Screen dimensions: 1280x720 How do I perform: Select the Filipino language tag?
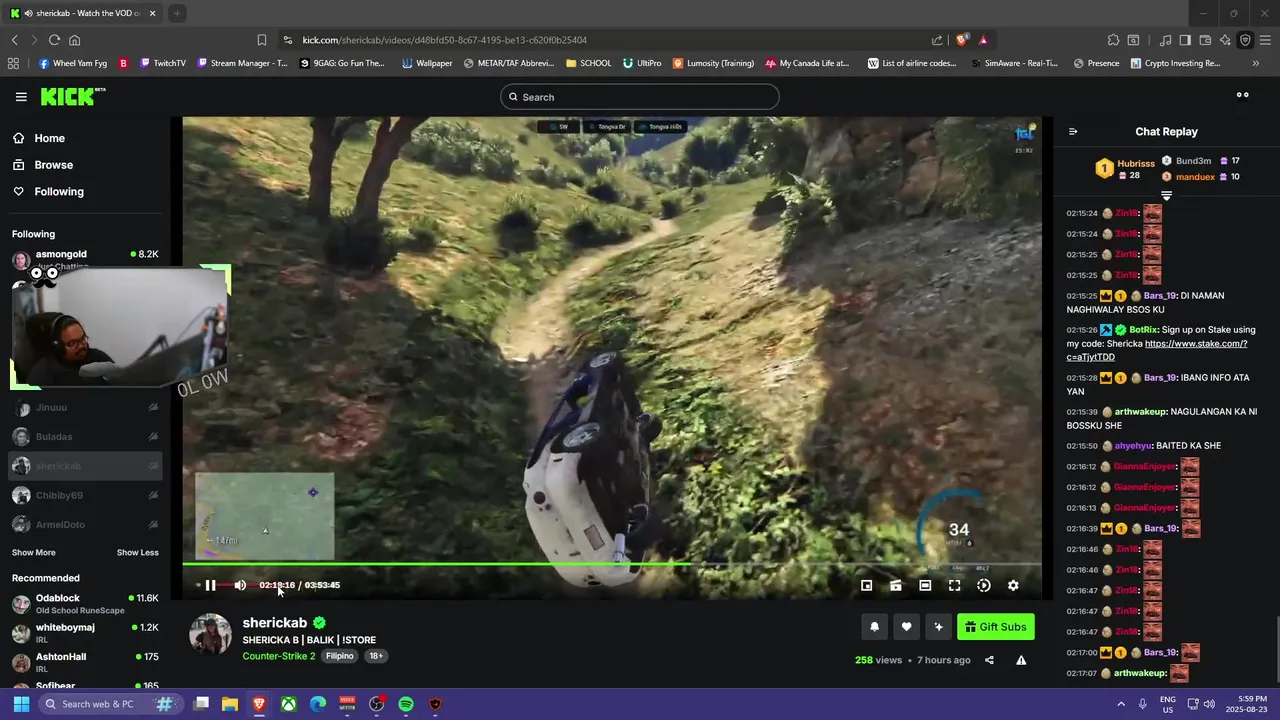tap(340, 656)
